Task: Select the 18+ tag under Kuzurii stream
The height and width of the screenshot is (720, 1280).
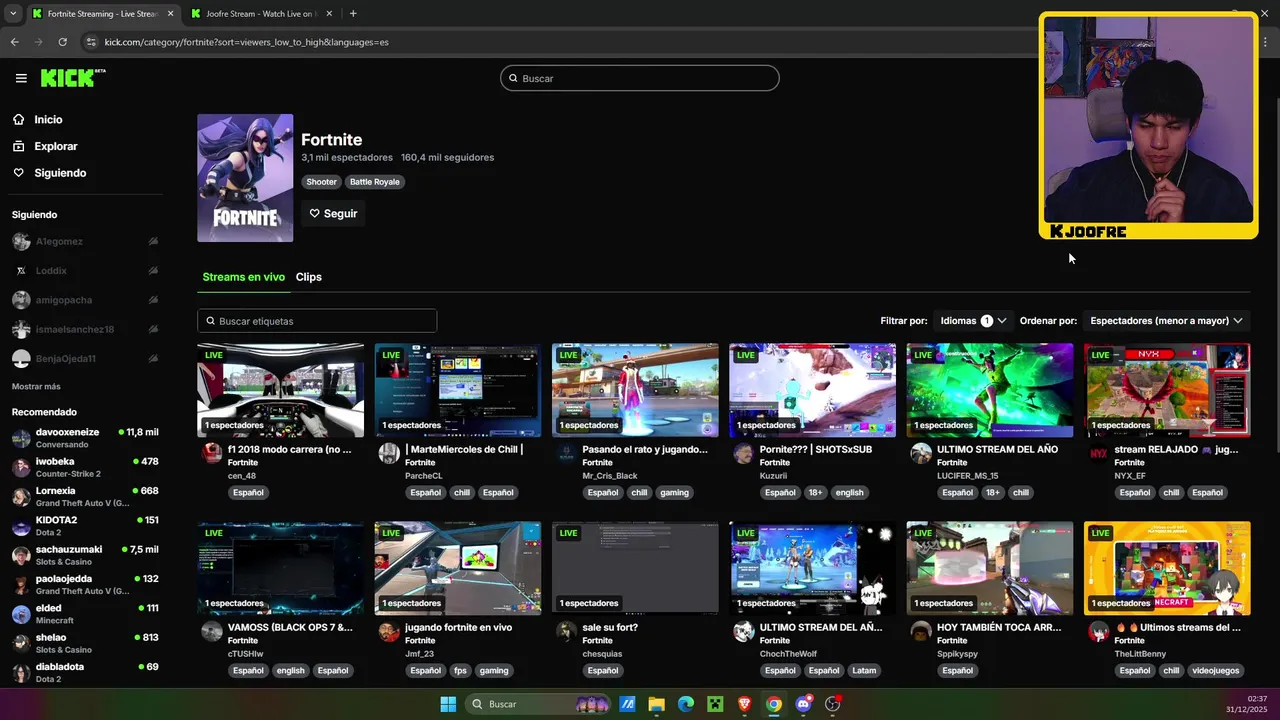Action: point(815,492)
